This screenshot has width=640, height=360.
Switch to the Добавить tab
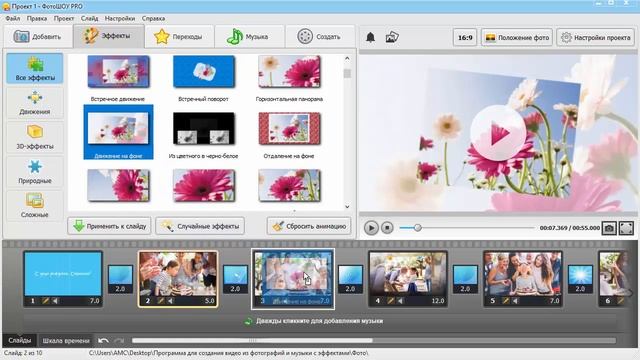point(38,37)
